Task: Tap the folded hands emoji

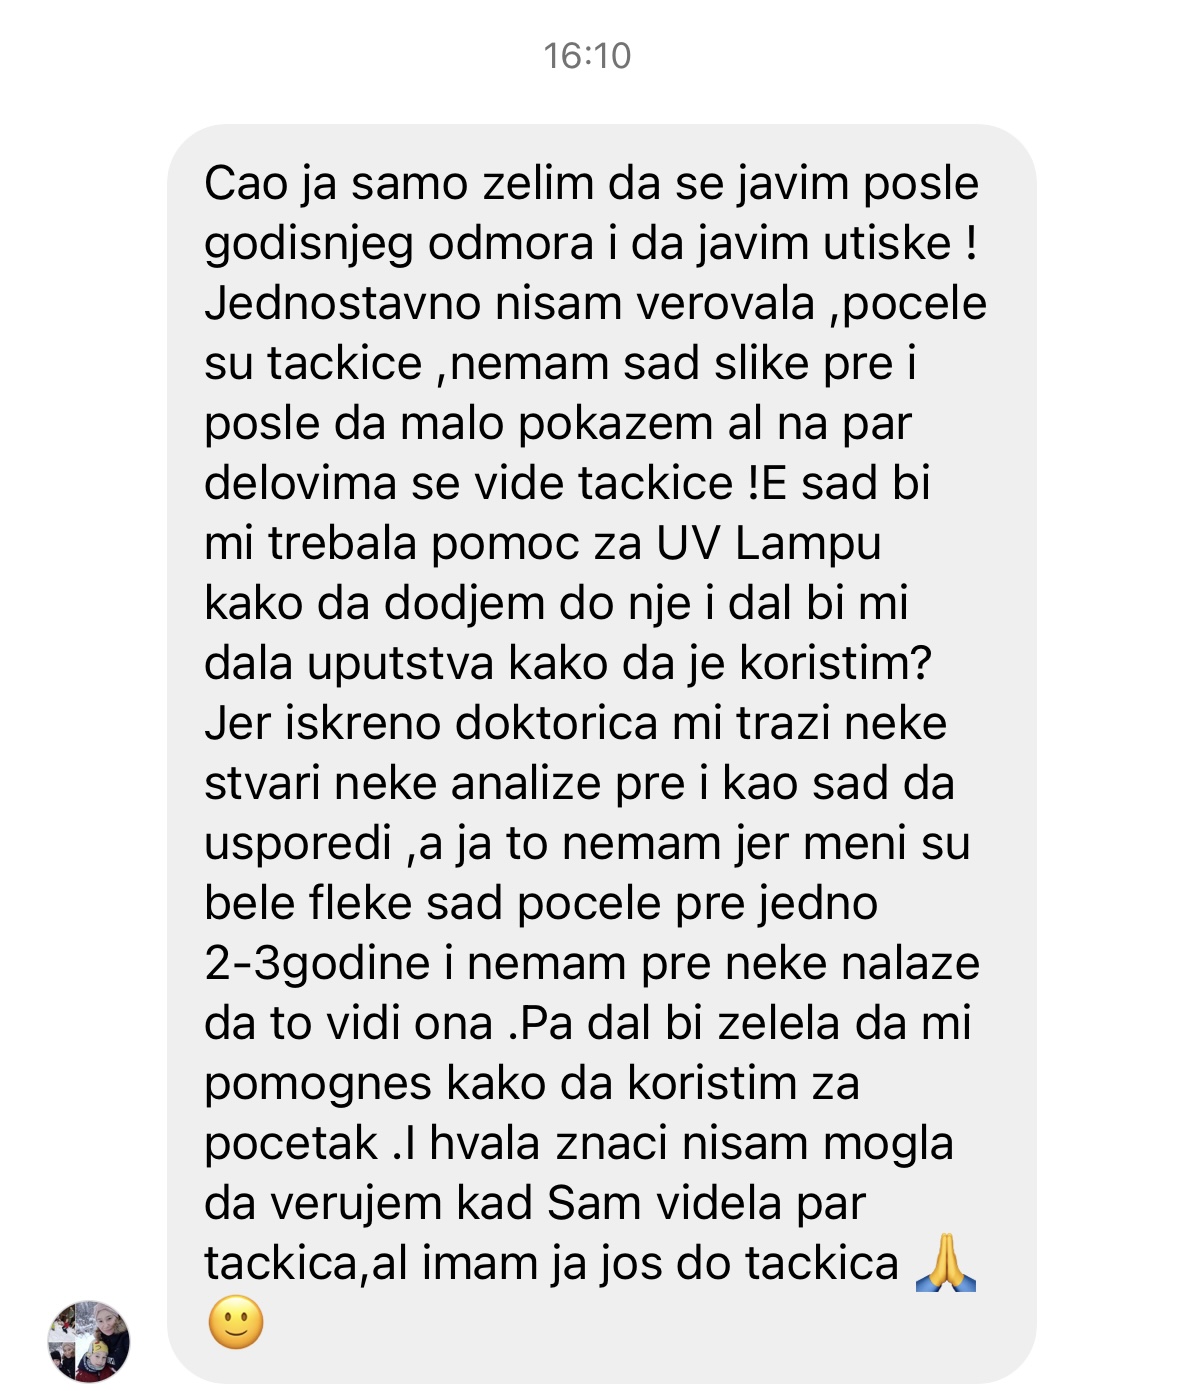Action: click(945, 1262)
